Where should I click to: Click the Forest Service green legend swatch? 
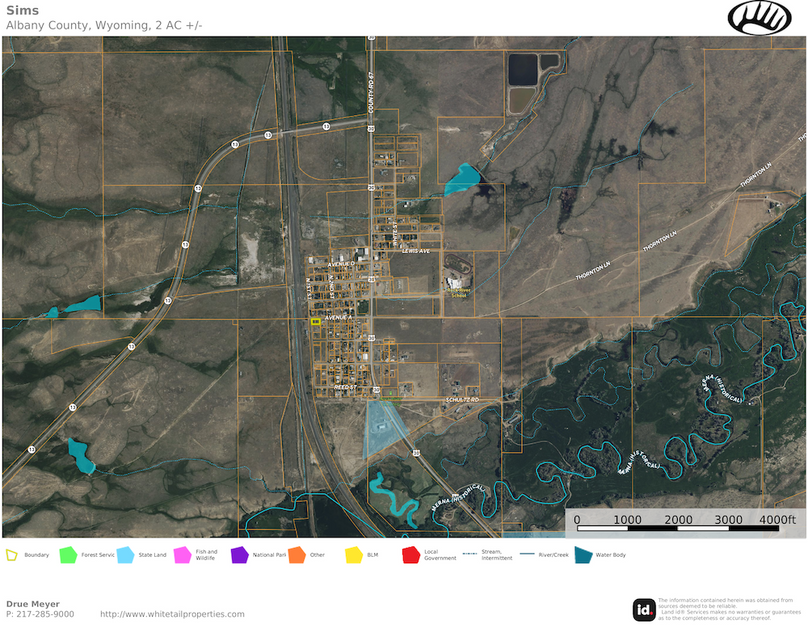[68, 554]
